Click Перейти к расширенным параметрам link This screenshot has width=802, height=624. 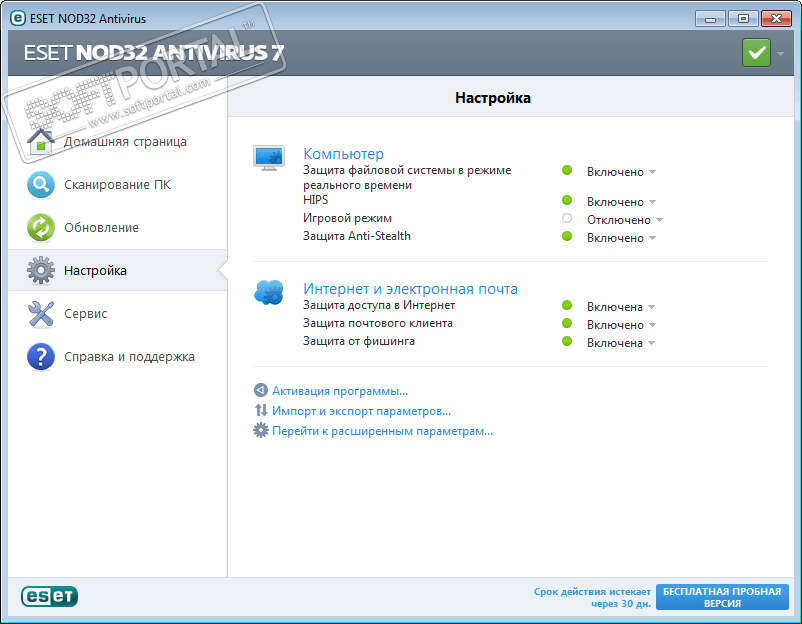pyautogui.click(x=382, y=431)
